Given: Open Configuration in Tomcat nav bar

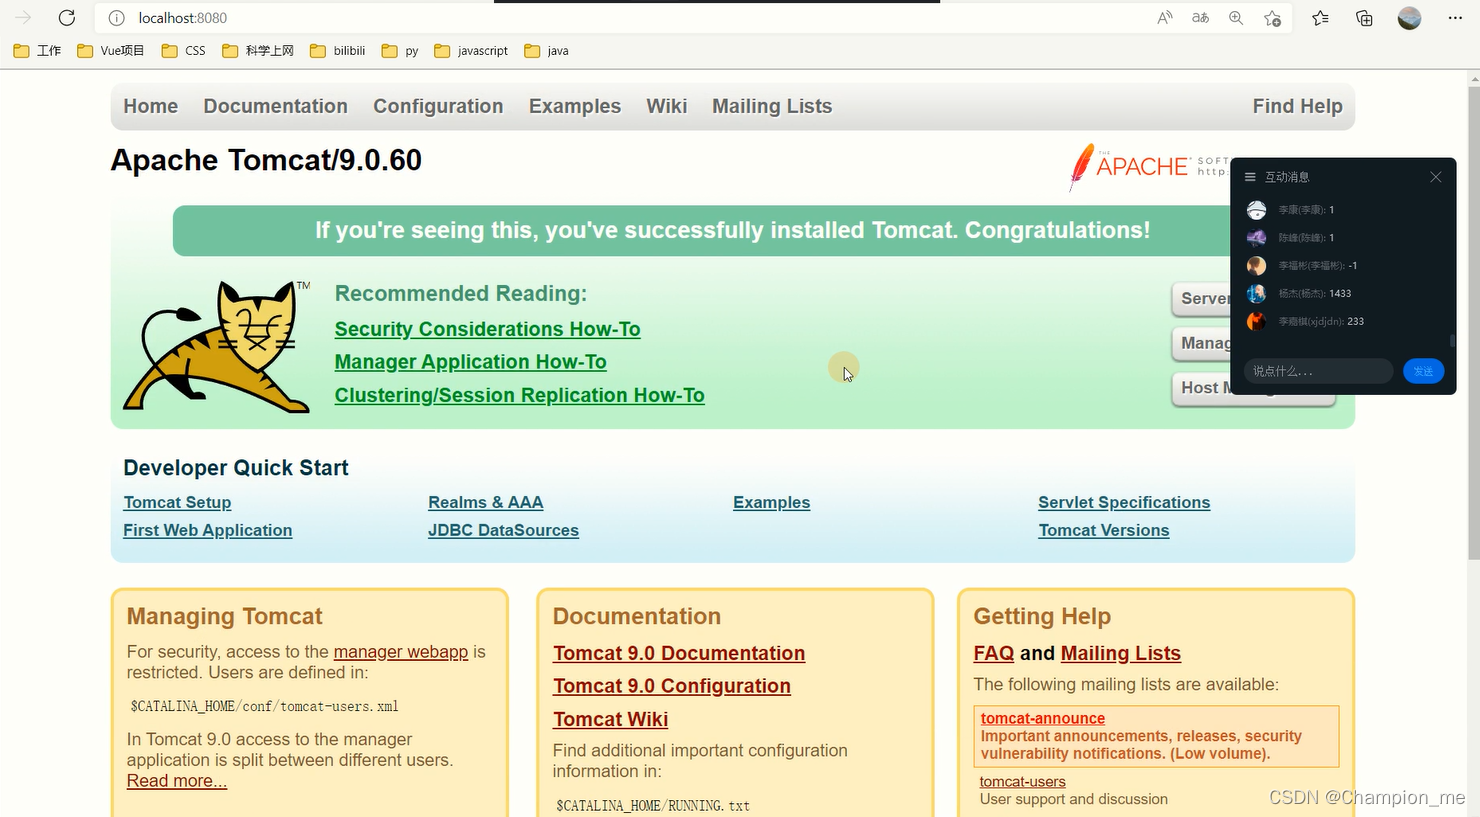Looking at the screenshot, I should point(438,106).
